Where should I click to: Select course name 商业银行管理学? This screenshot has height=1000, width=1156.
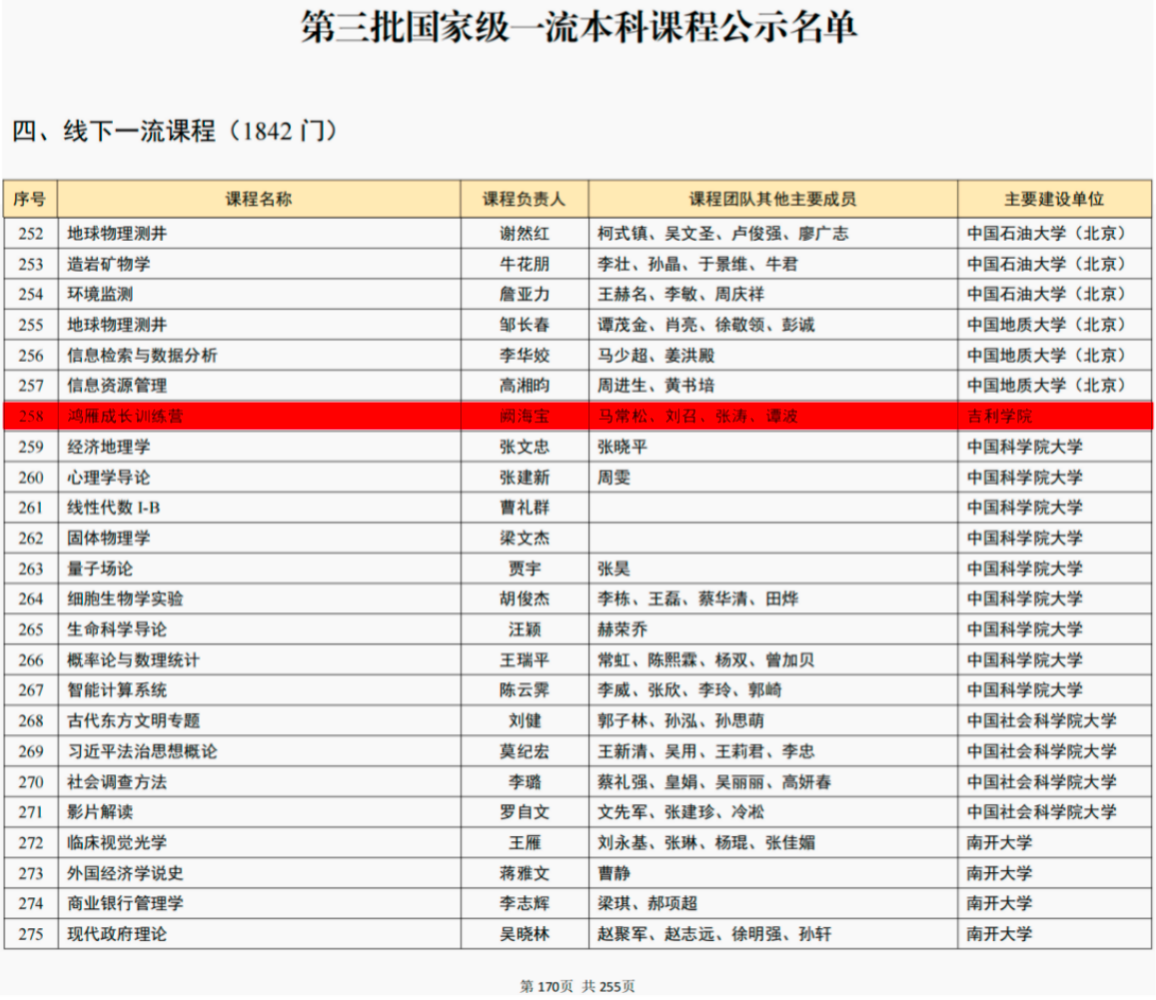click(125, 903)
